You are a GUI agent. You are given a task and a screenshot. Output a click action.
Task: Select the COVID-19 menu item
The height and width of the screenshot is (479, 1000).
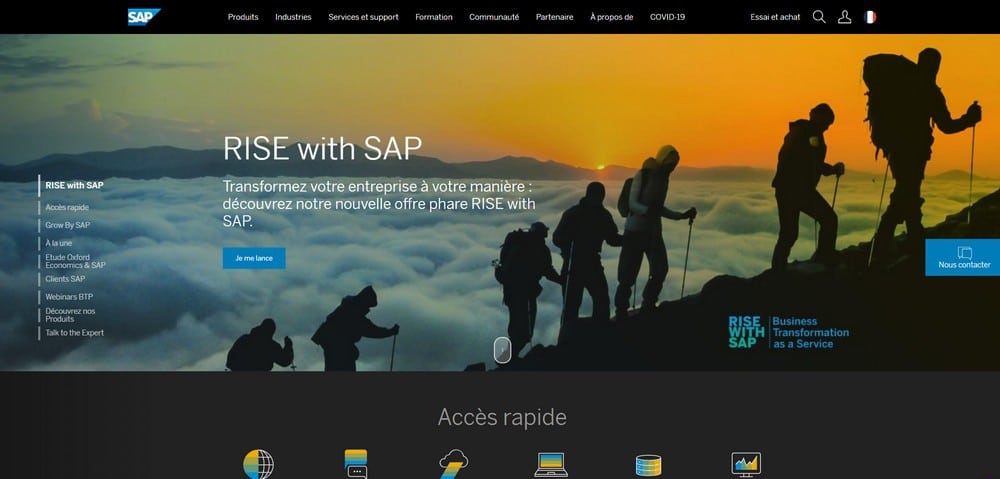[x=667, y=17]
